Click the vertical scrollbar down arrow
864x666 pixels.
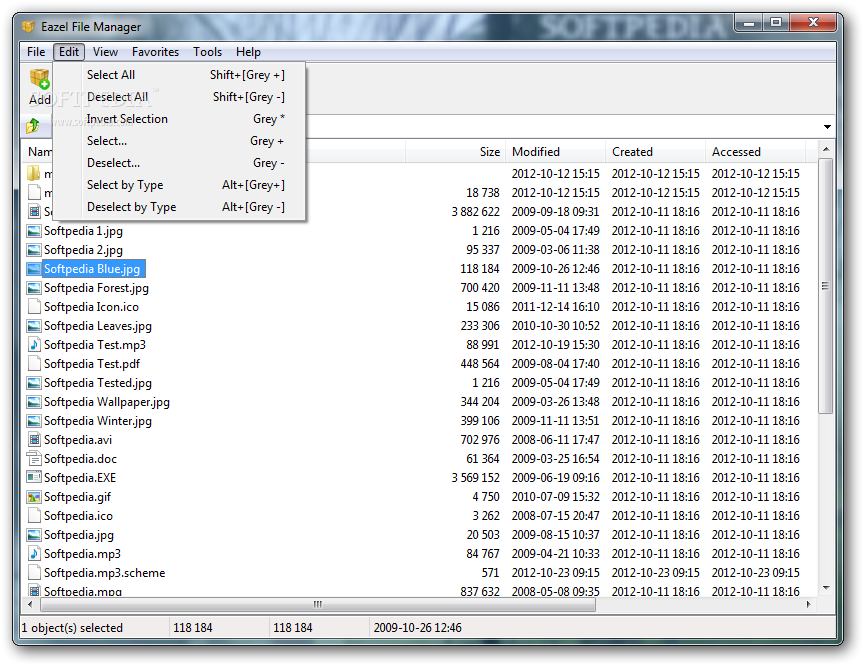pyautogui.click(x=825, y=588)
